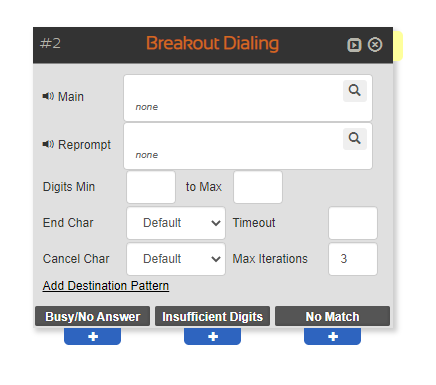Image resolution: width=436 pixels, height=385 pixels.
Task: Search for a Main prompt audio file
Action: click(x=355, y=91)
